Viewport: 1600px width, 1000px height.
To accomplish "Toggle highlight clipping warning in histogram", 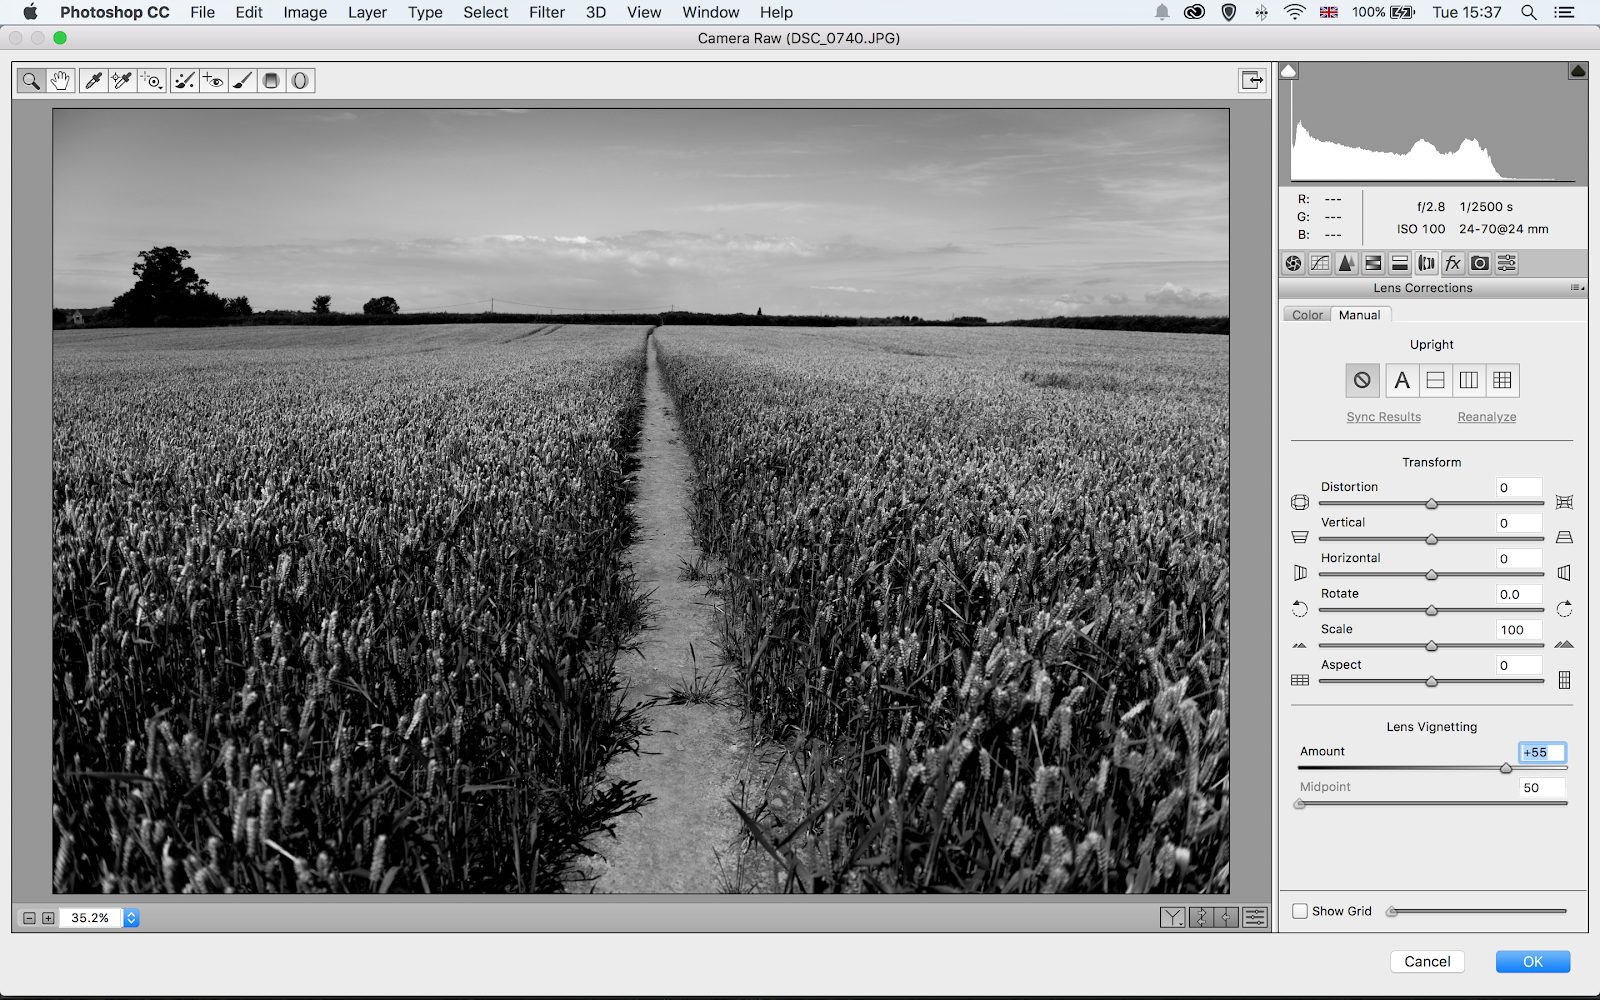I will (x=1578, y=71).
